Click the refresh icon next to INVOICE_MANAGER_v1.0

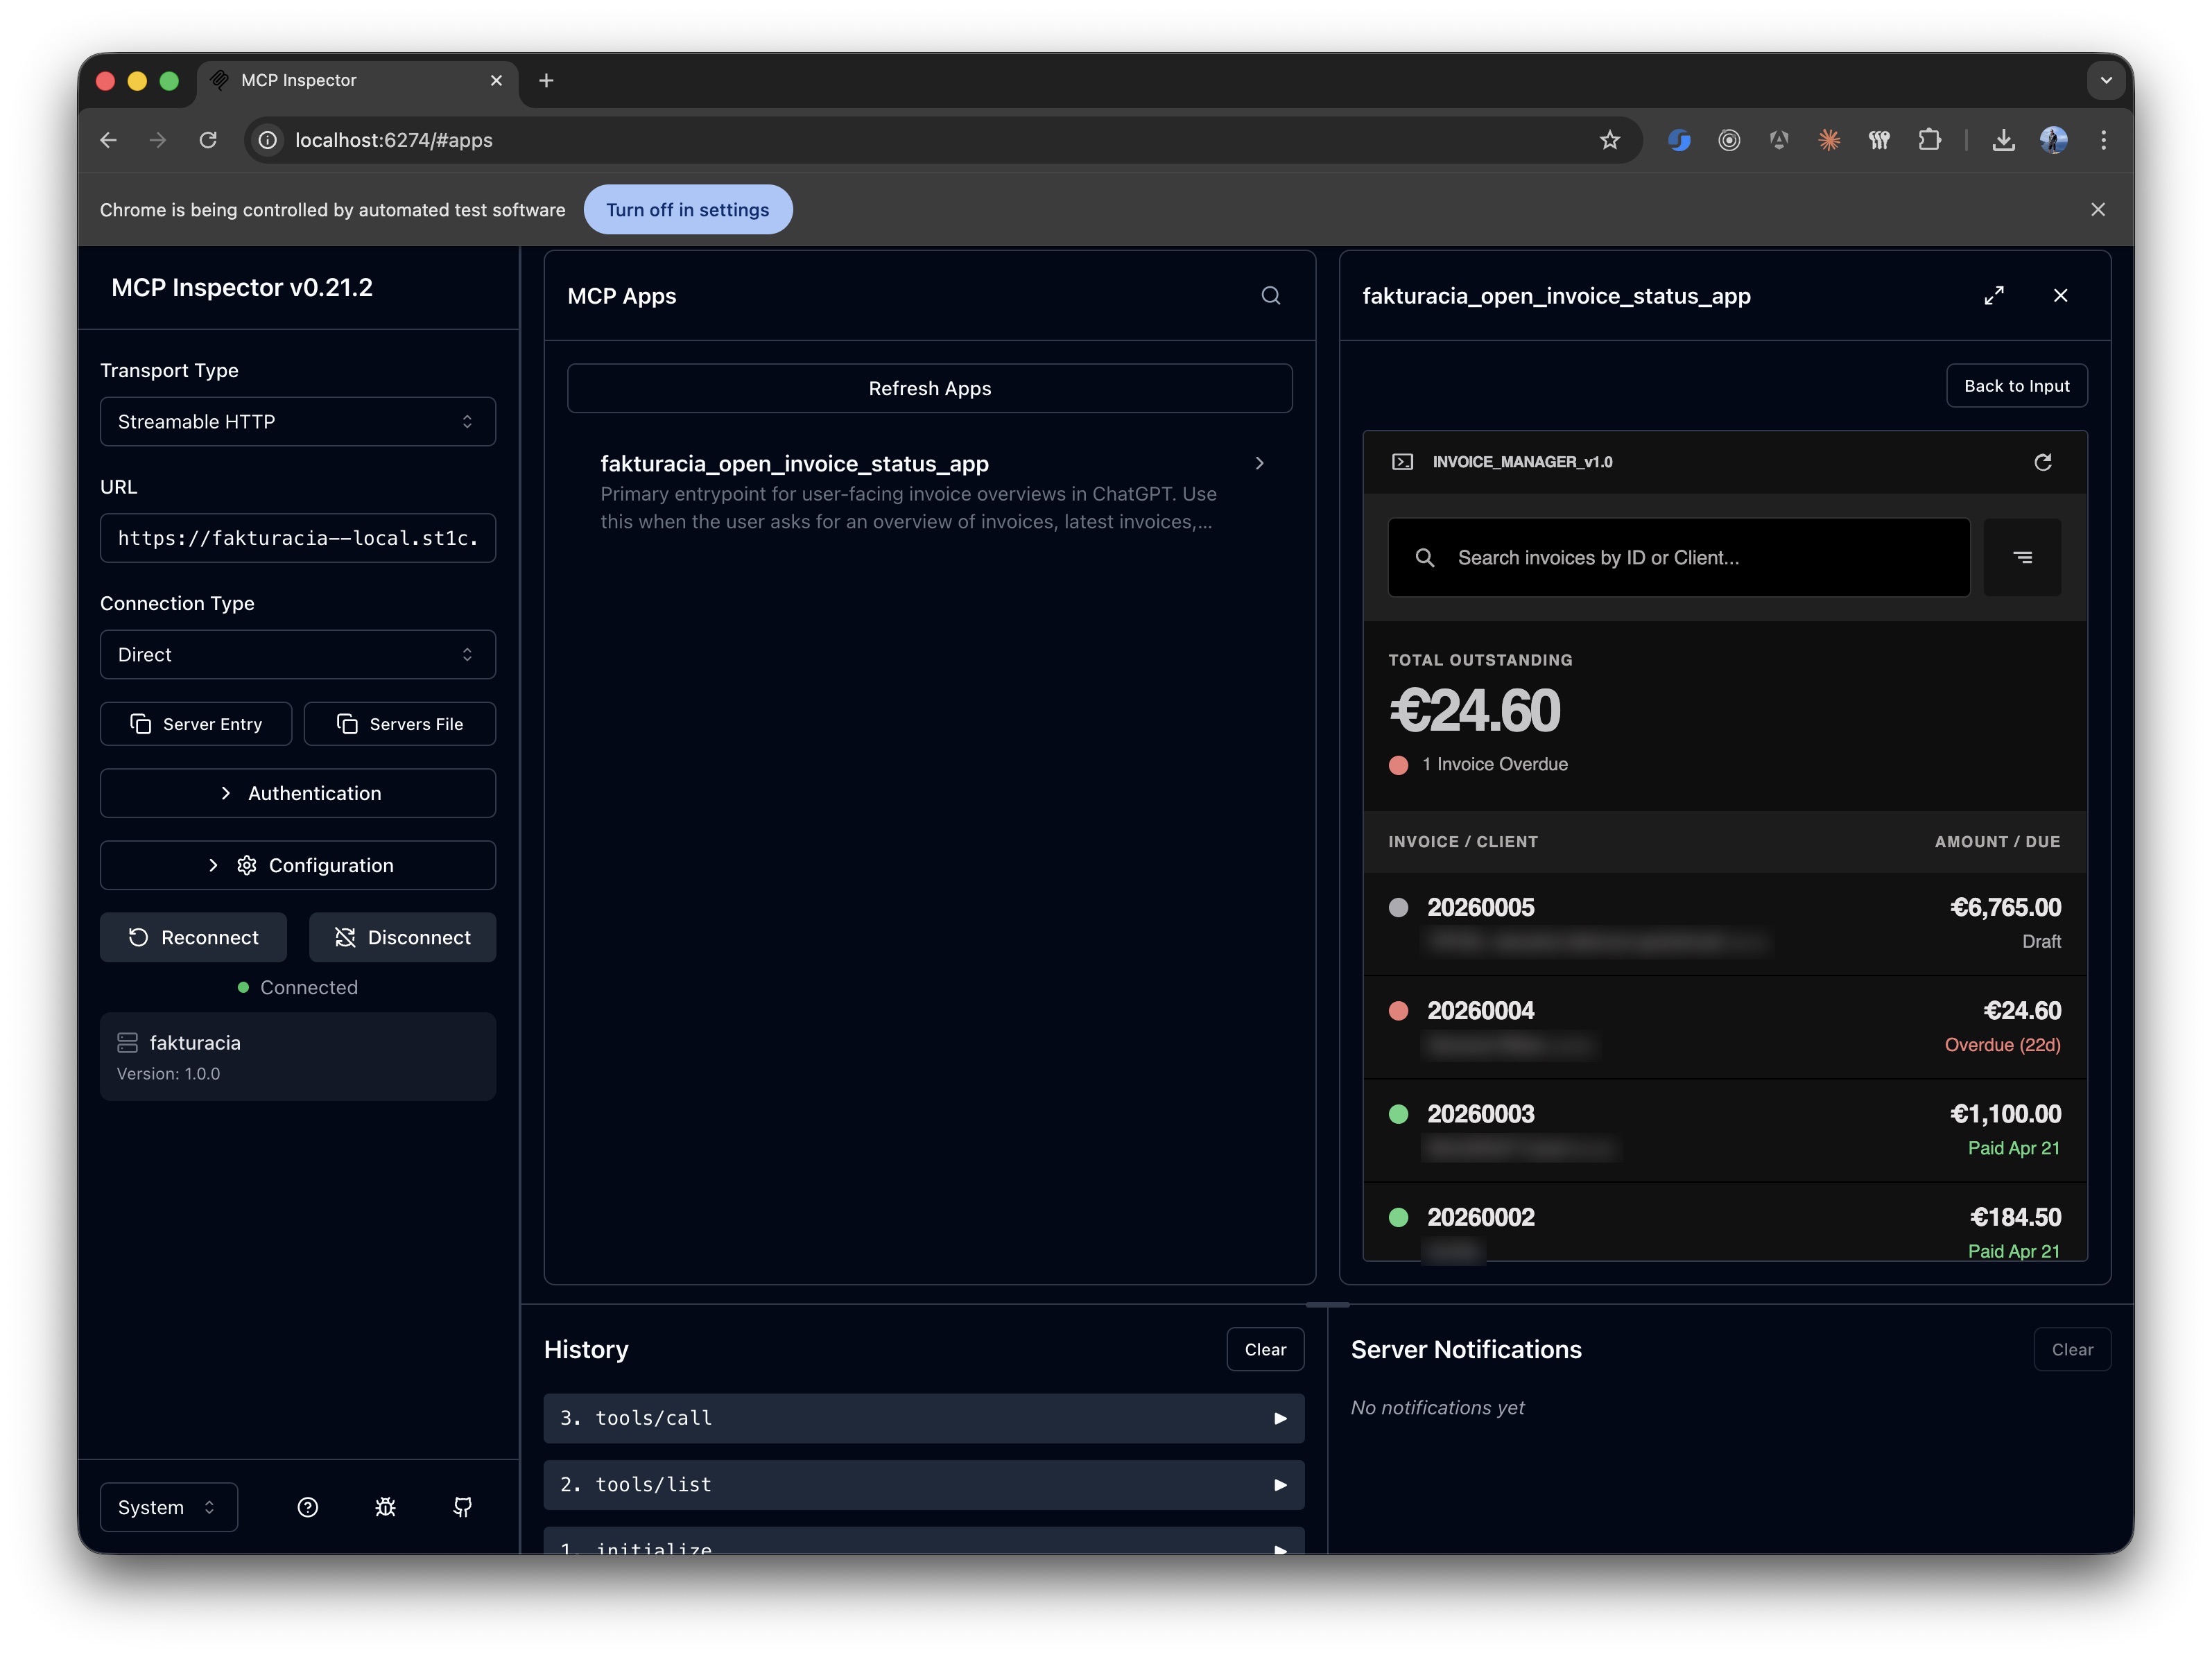pyautogui.click(x=2043, y=462)
